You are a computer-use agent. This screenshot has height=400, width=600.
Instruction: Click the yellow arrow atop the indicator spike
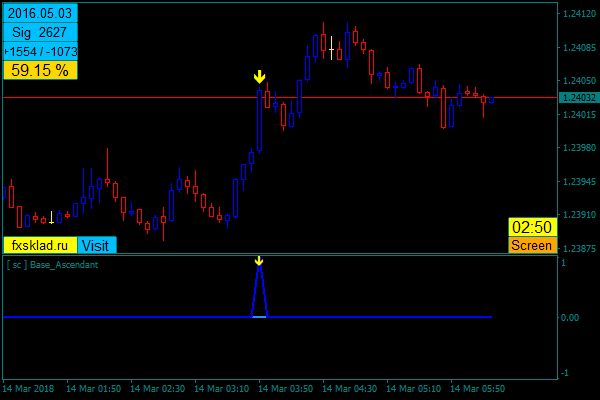[x=259, y=261]
